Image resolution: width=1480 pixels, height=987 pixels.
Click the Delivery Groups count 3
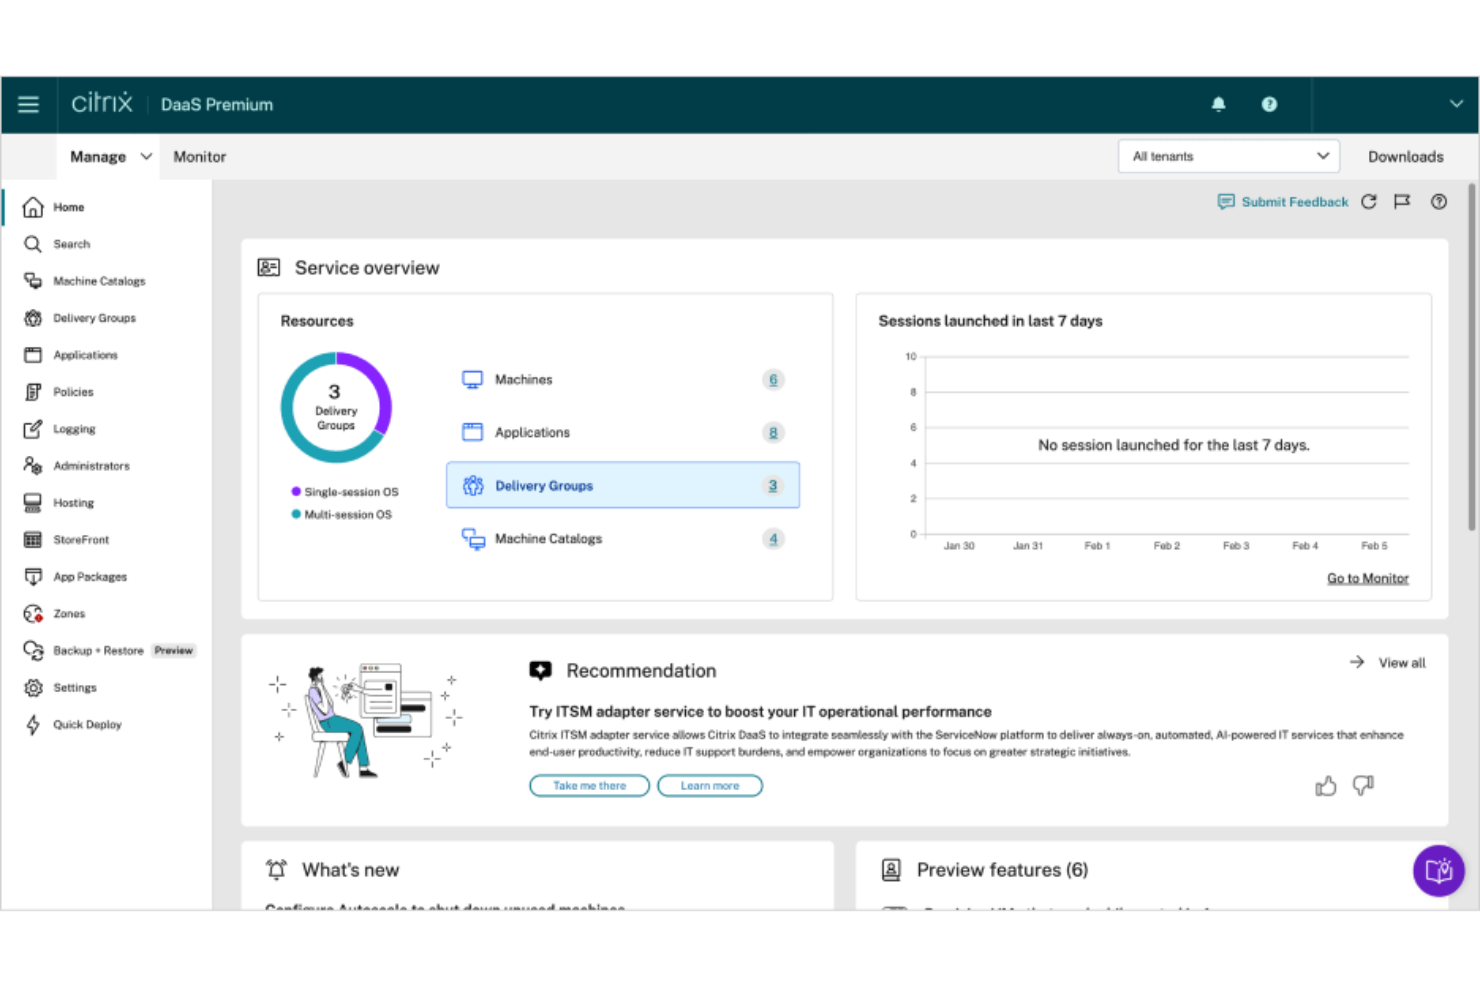(x=773, y=486)
